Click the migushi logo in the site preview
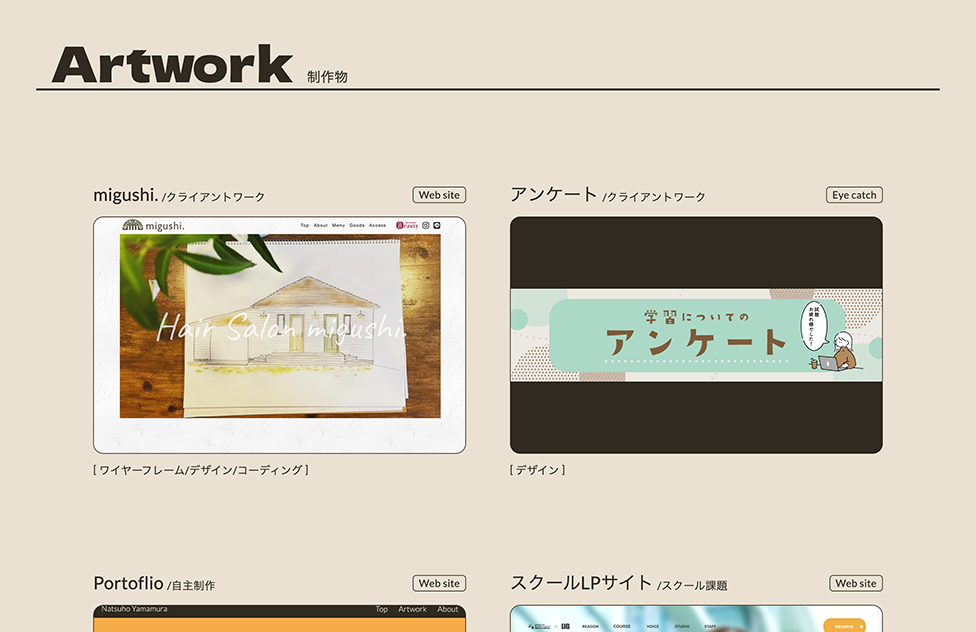This screenshot has width=976, height=632. pos(153,225)
